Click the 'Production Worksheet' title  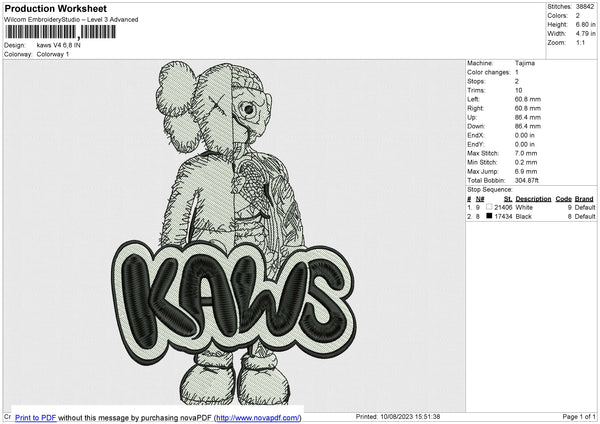[55, 8]
